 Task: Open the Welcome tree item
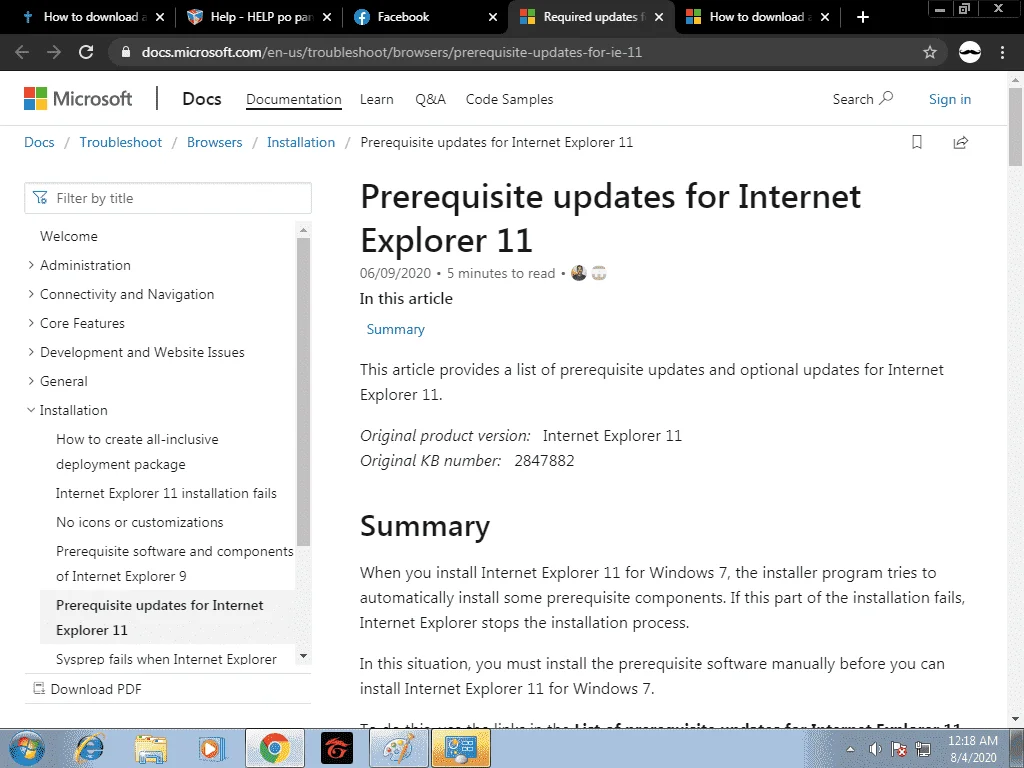(x=69, y=236)
